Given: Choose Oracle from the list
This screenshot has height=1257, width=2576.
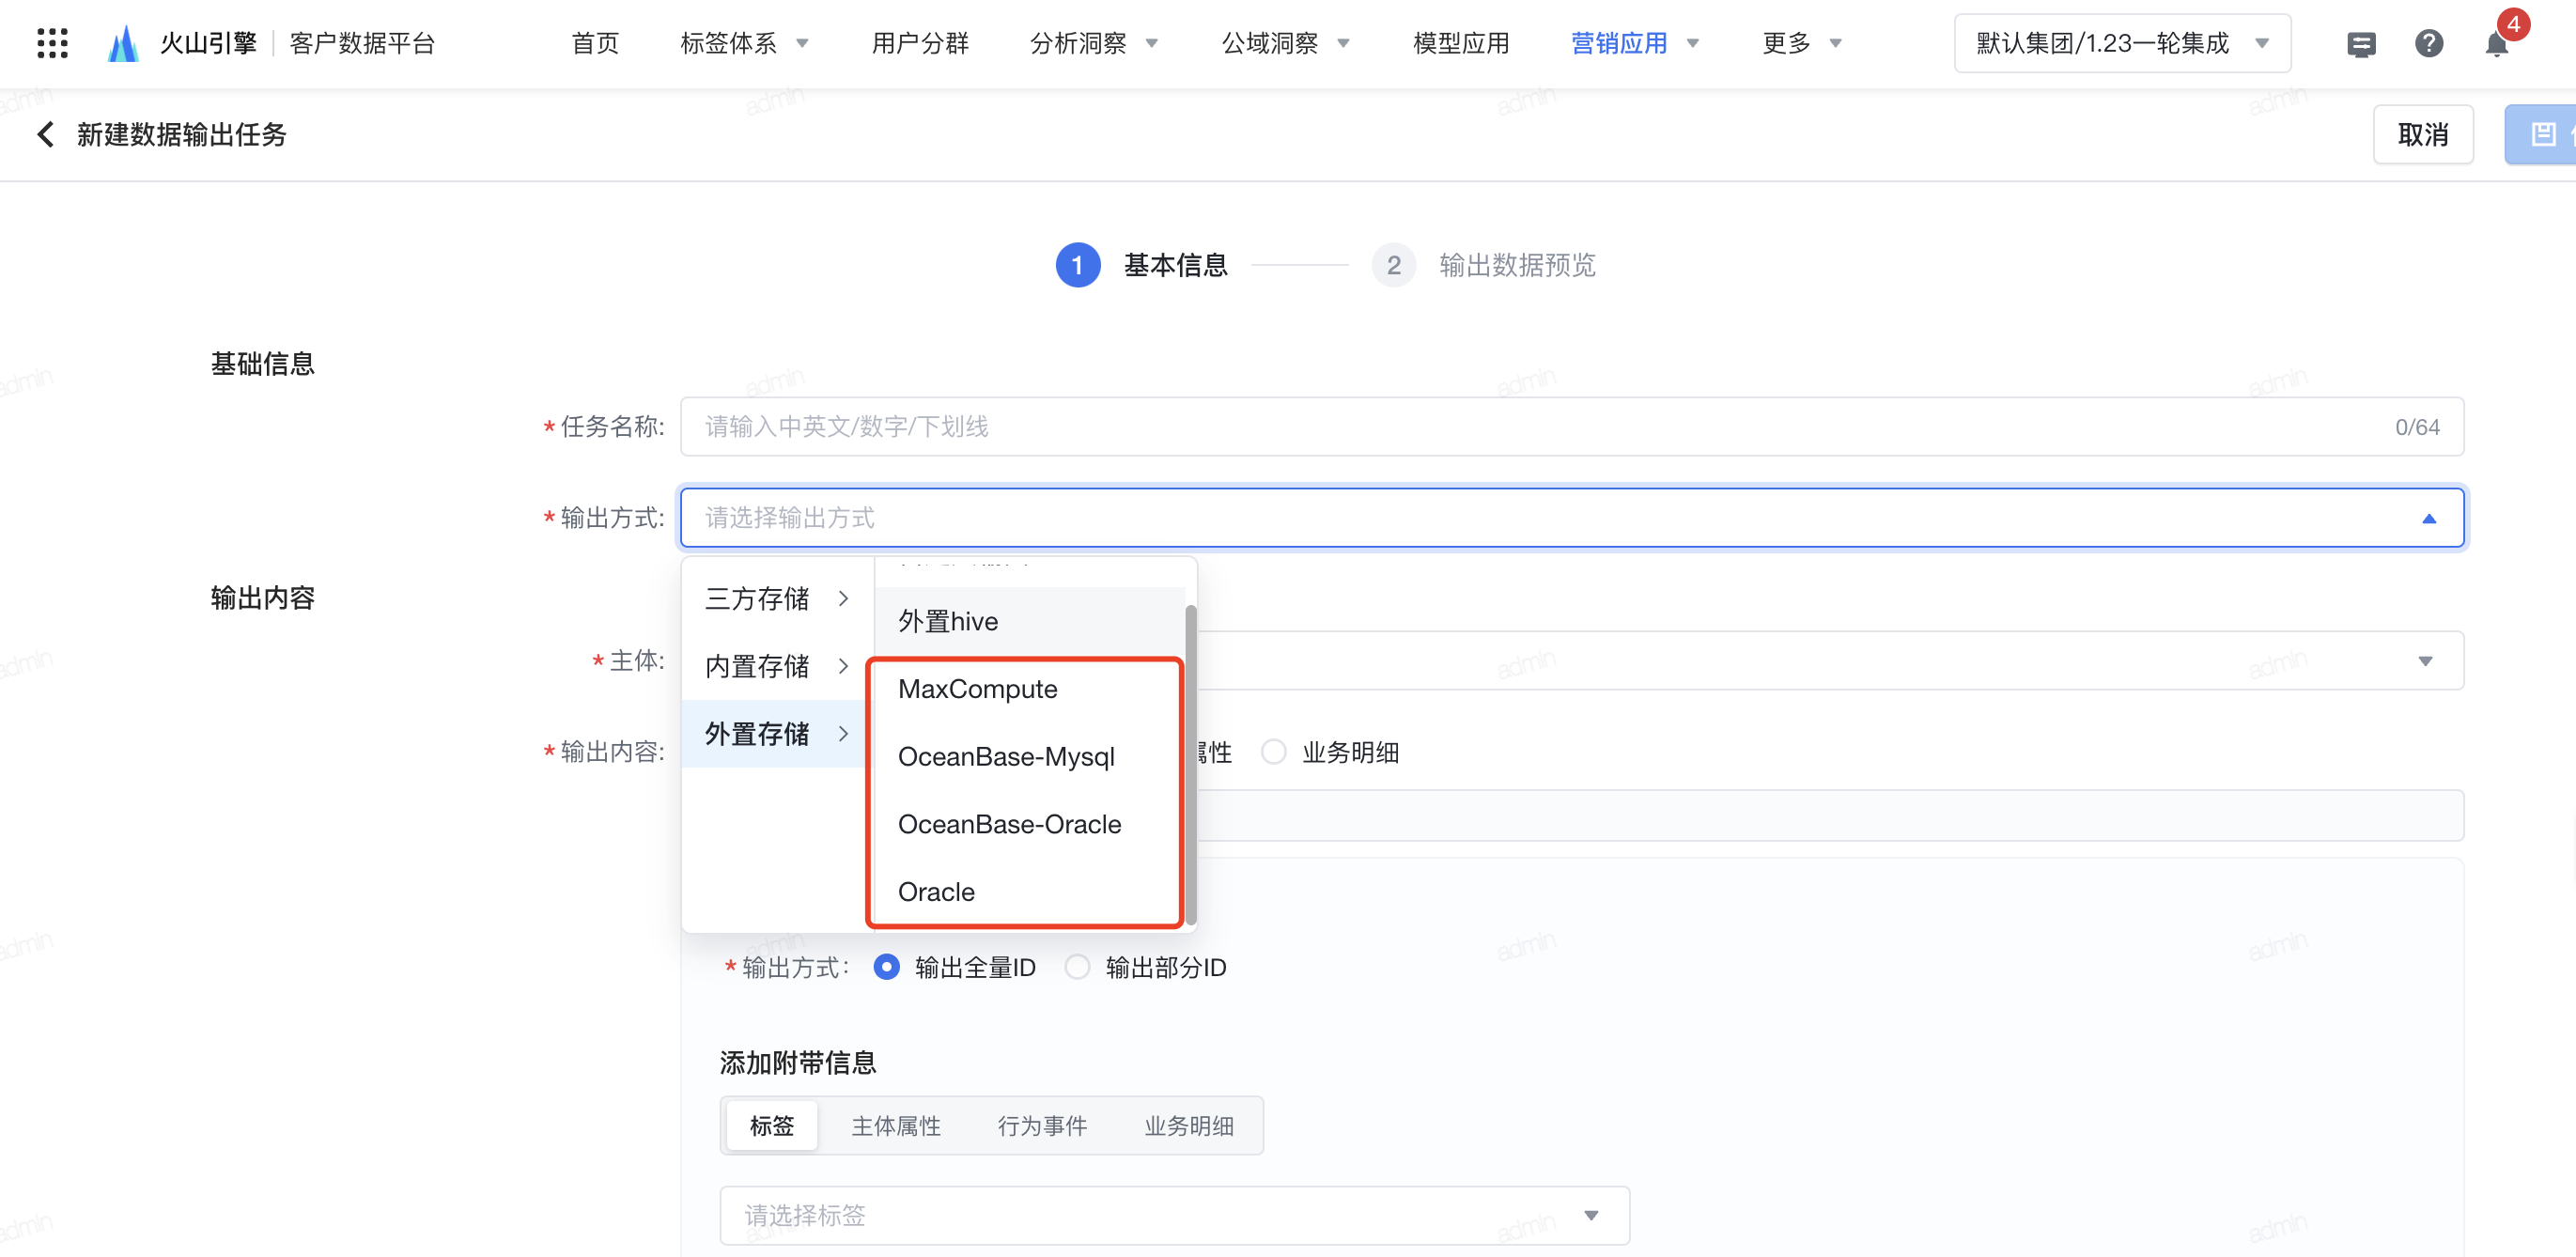Looking at the screenshot, I should [x=1029, y=892].
